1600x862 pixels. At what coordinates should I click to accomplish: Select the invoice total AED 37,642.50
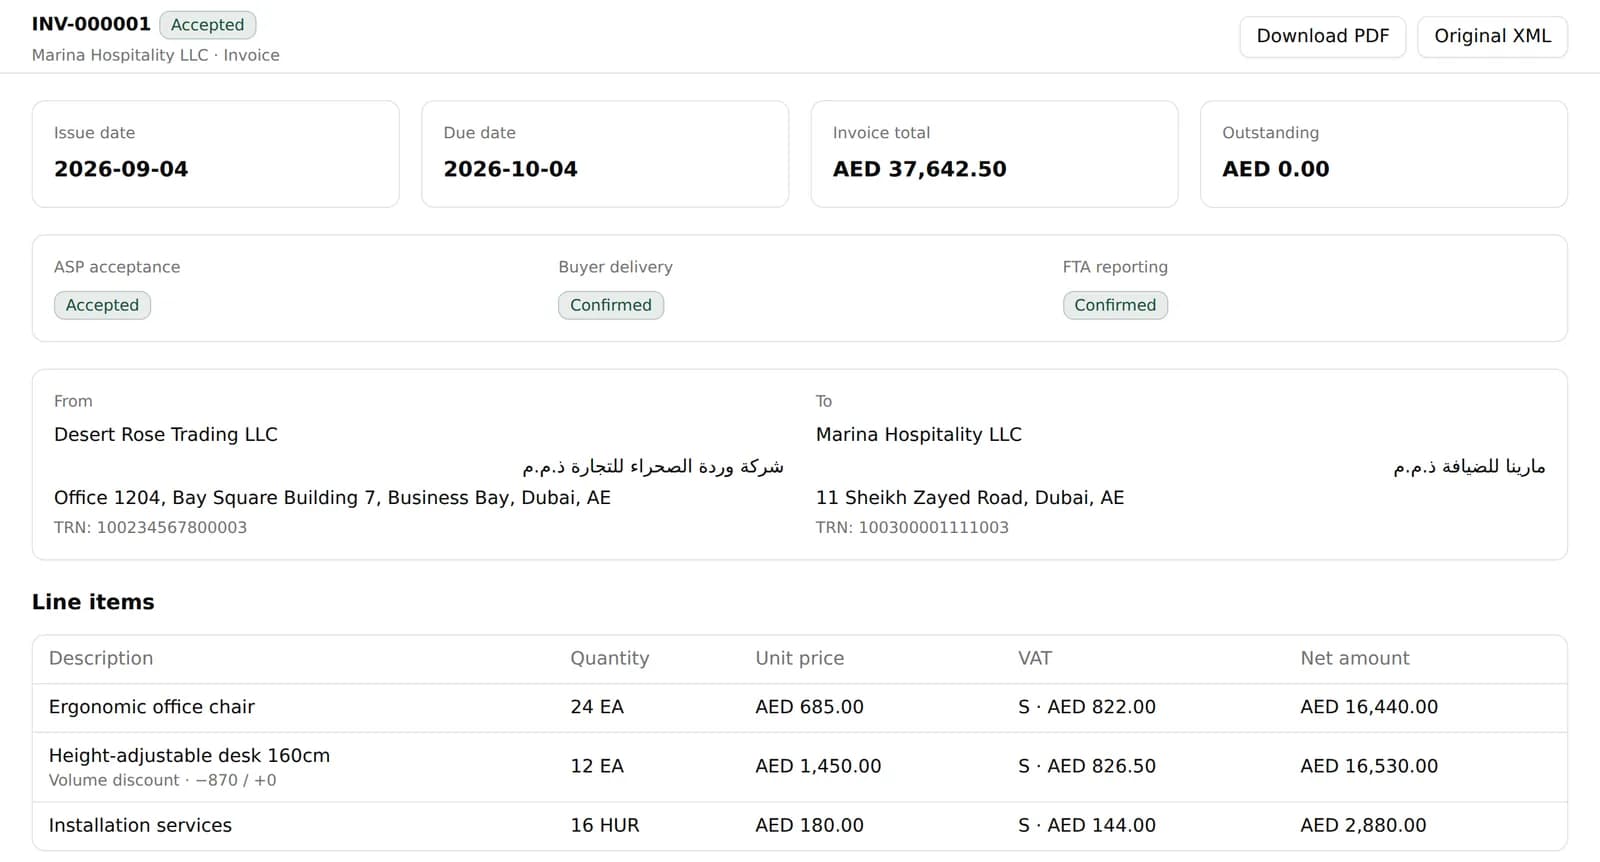point(919,169)
